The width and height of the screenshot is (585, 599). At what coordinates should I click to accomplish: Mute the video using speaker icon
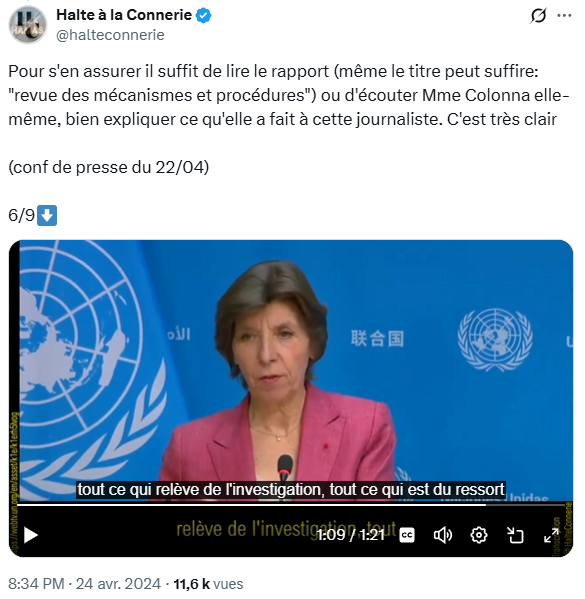[442, 535]
